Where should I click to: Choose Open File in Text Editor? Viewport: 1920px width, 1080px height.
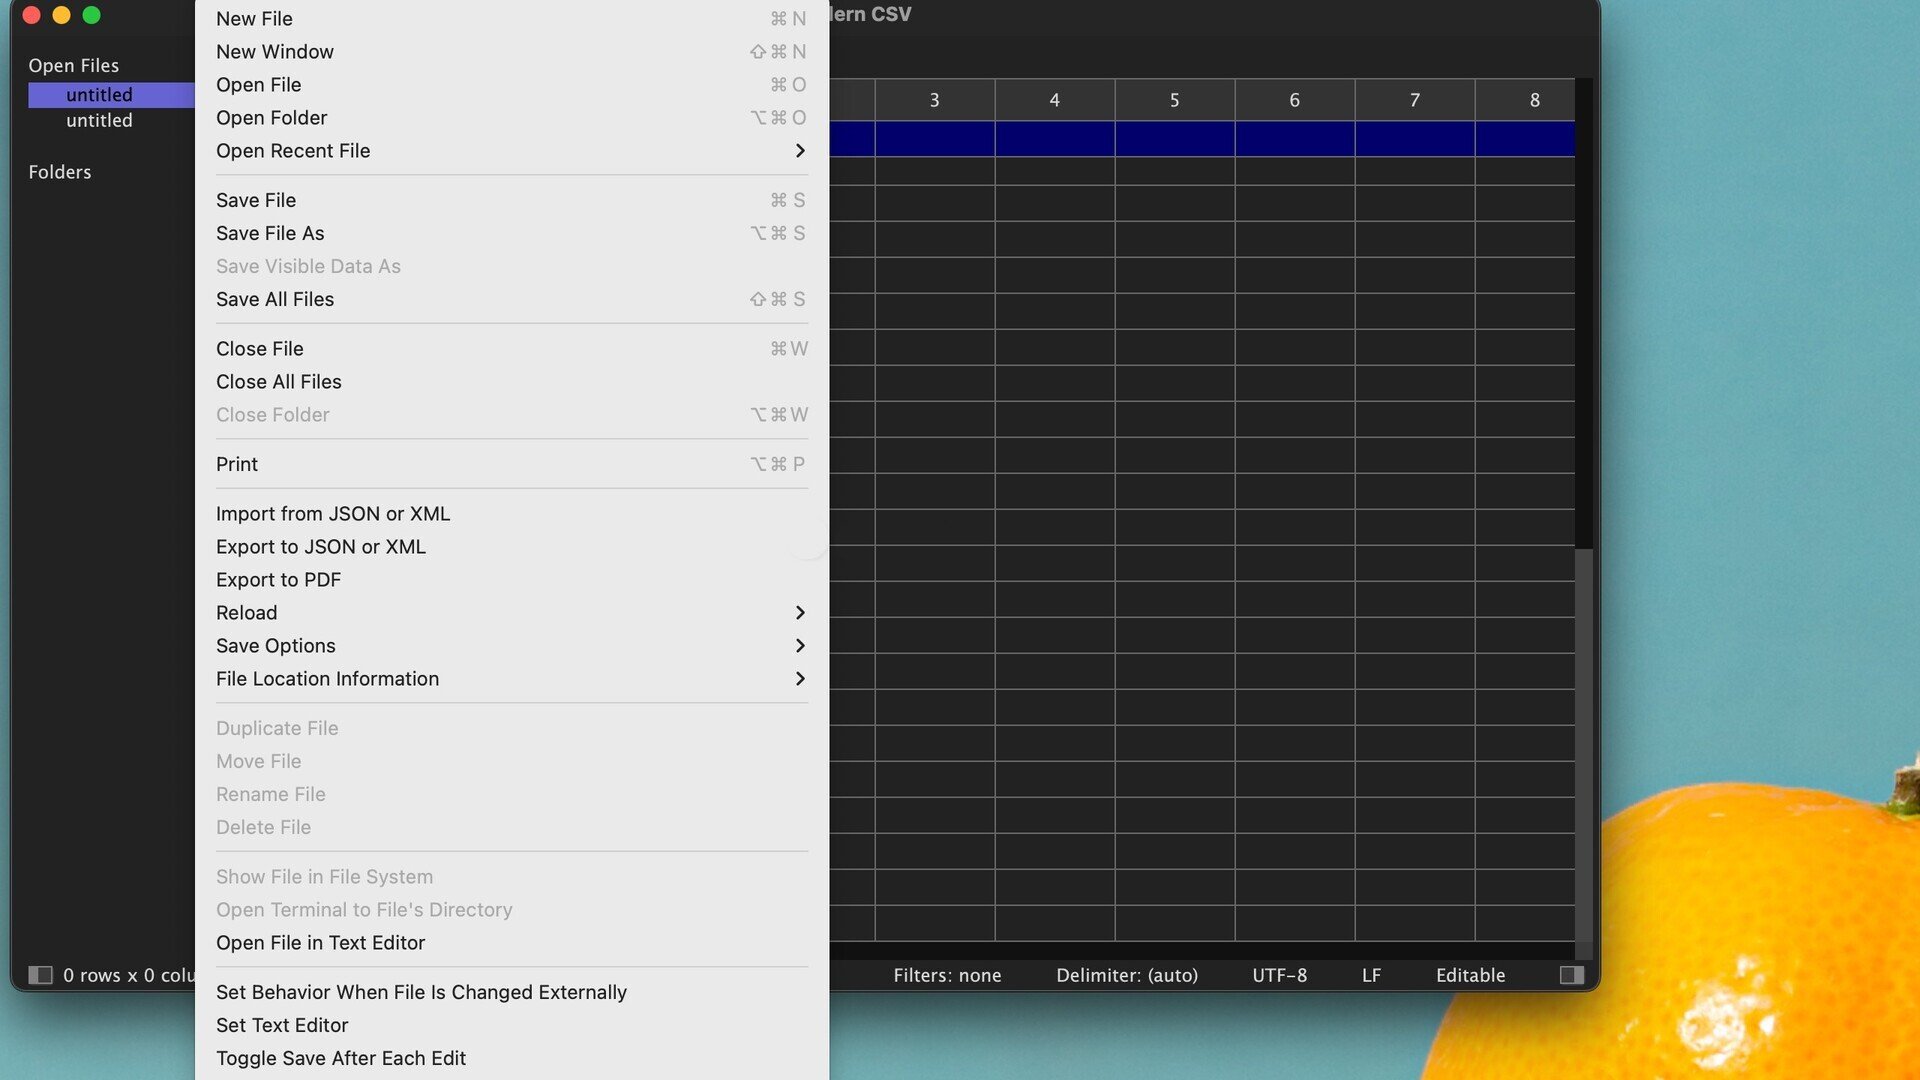click(x=512, y=942)
